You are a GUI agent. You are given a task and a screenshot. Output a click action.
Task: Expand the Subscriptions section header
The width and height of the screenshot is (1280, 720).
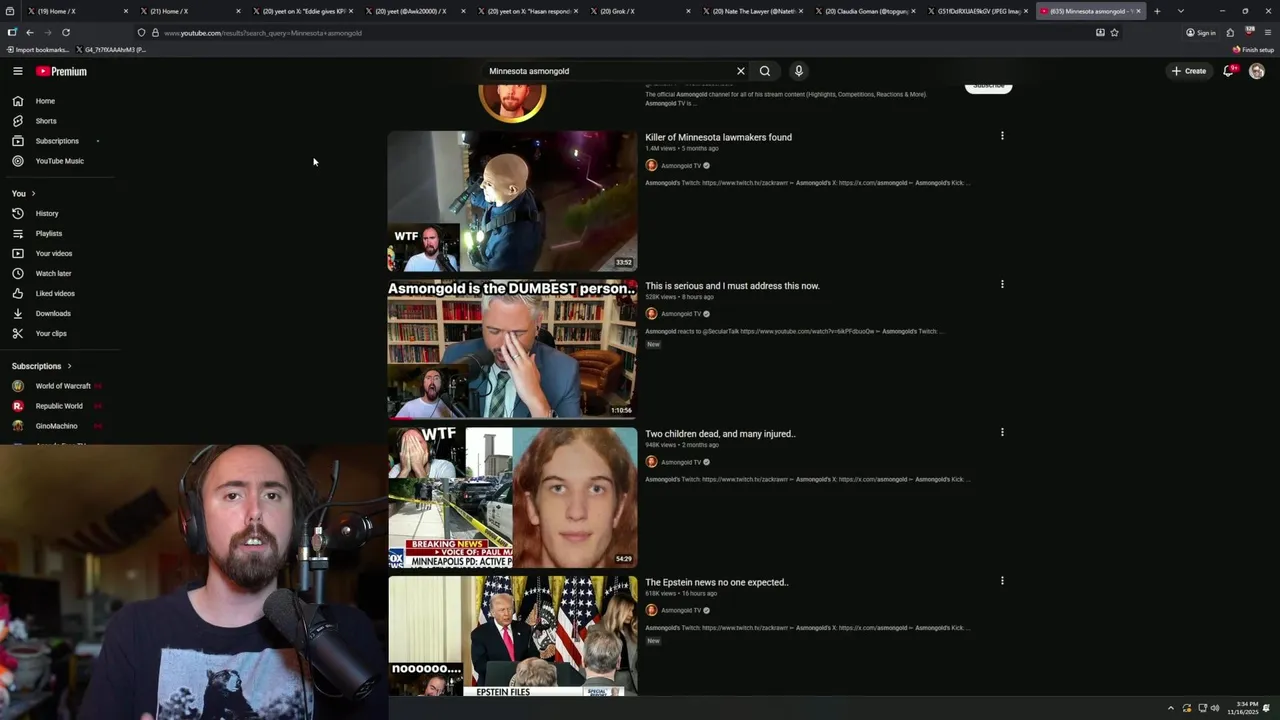[x=42, y=366]
